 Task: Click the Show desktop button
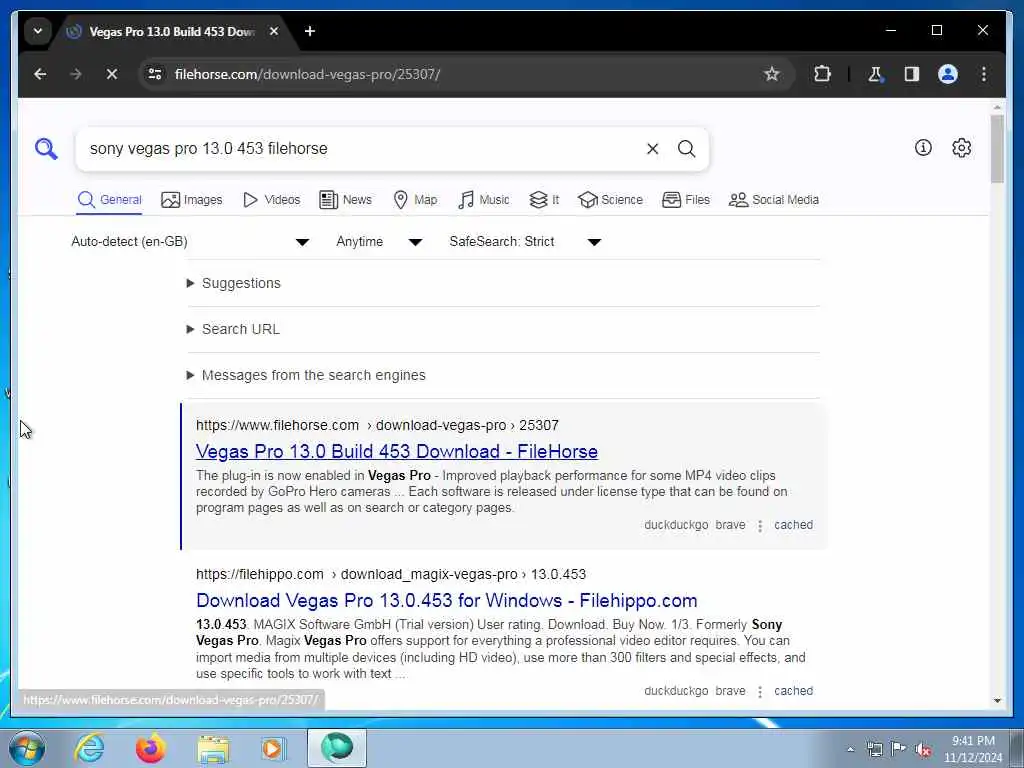(x=1017, y=748)
